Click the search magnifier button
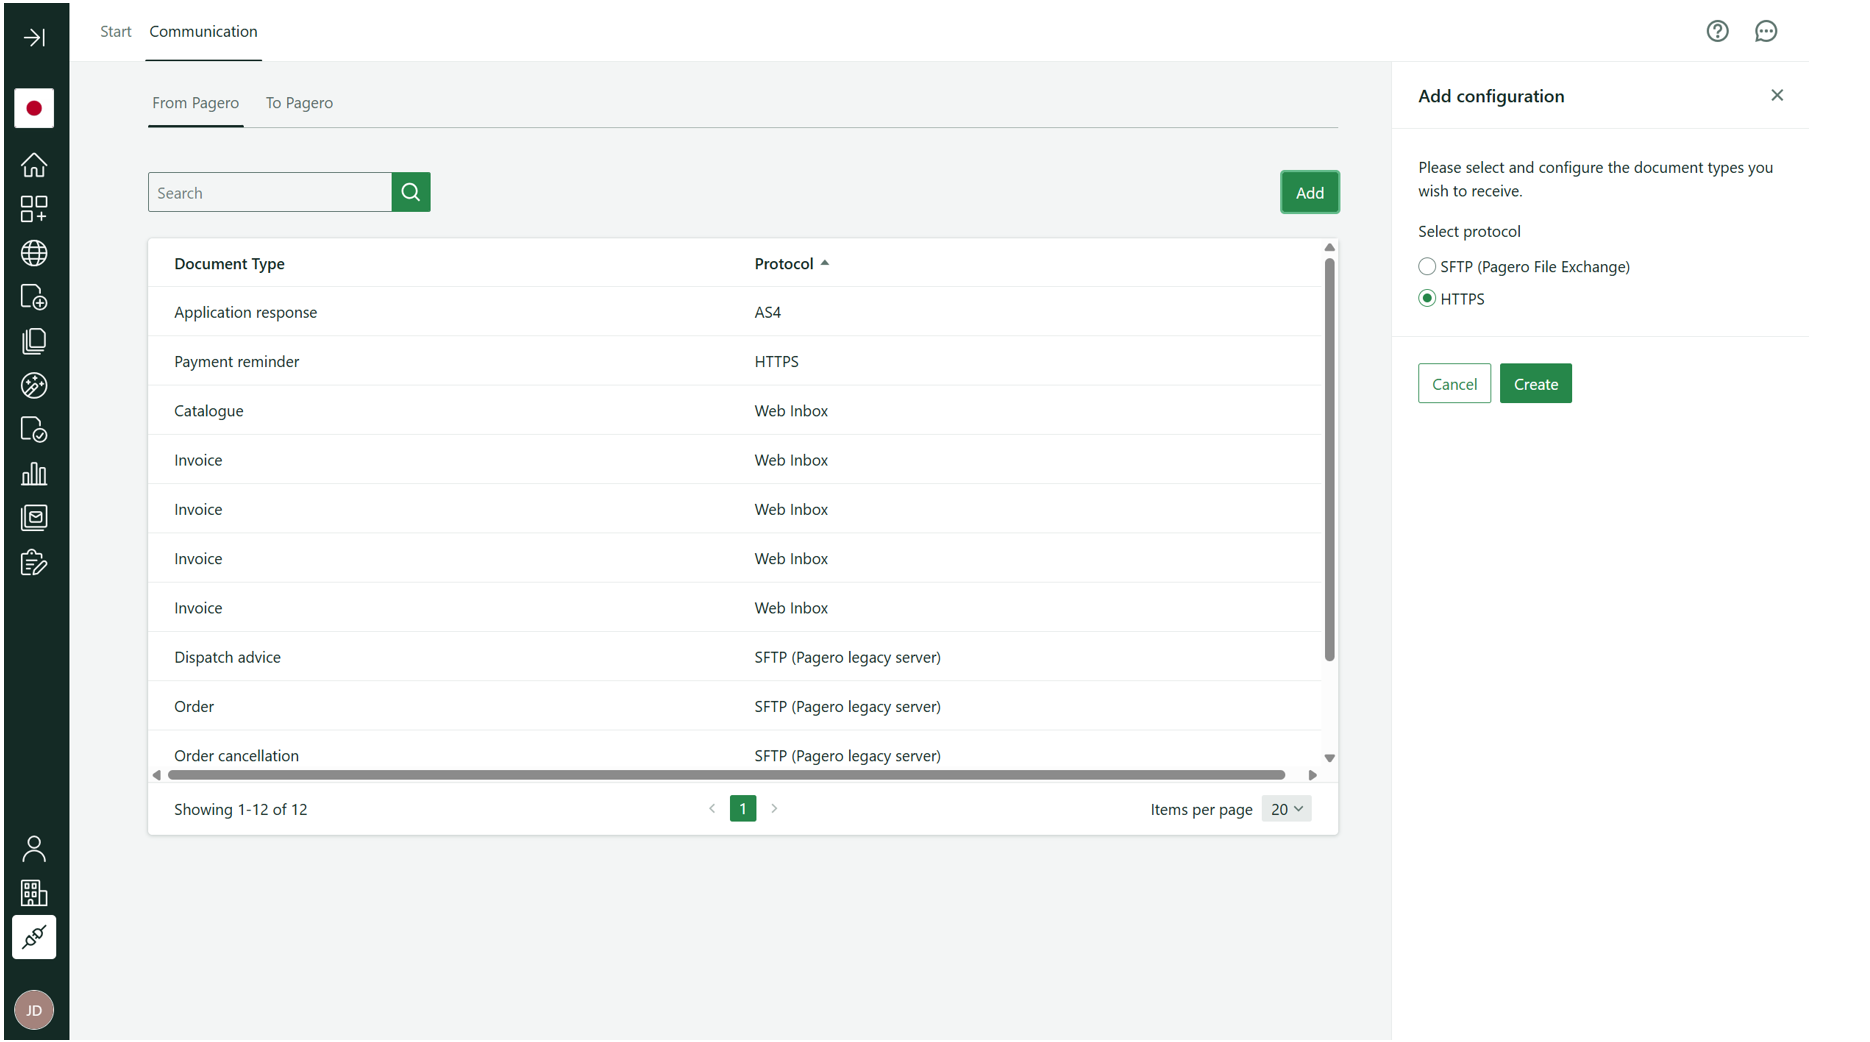 tap(411, 192)
